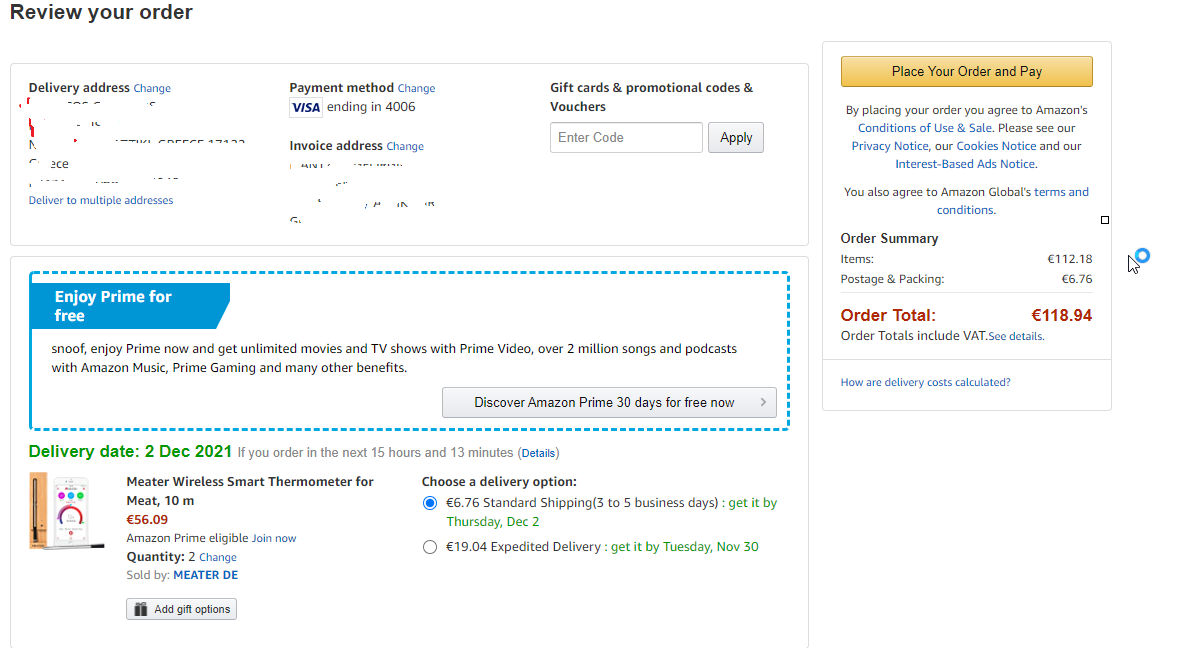Screen dimensions: 1191x648
Task: Open Conditions of Use & Sale link
Action: [925, 128]
